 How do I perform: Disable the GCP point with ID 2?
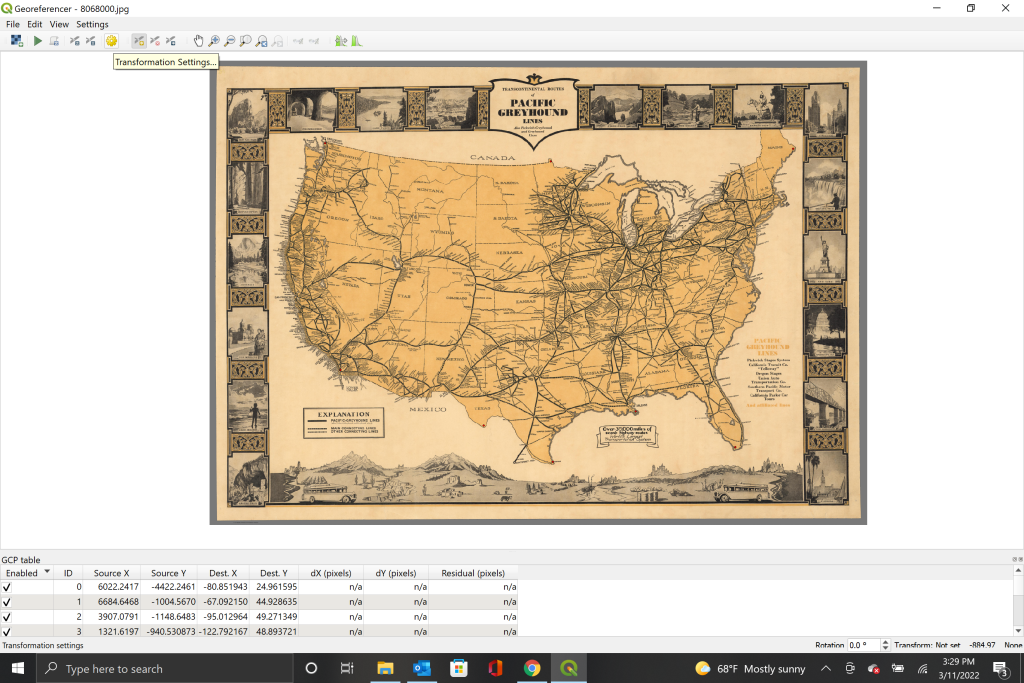coord(8,617)
